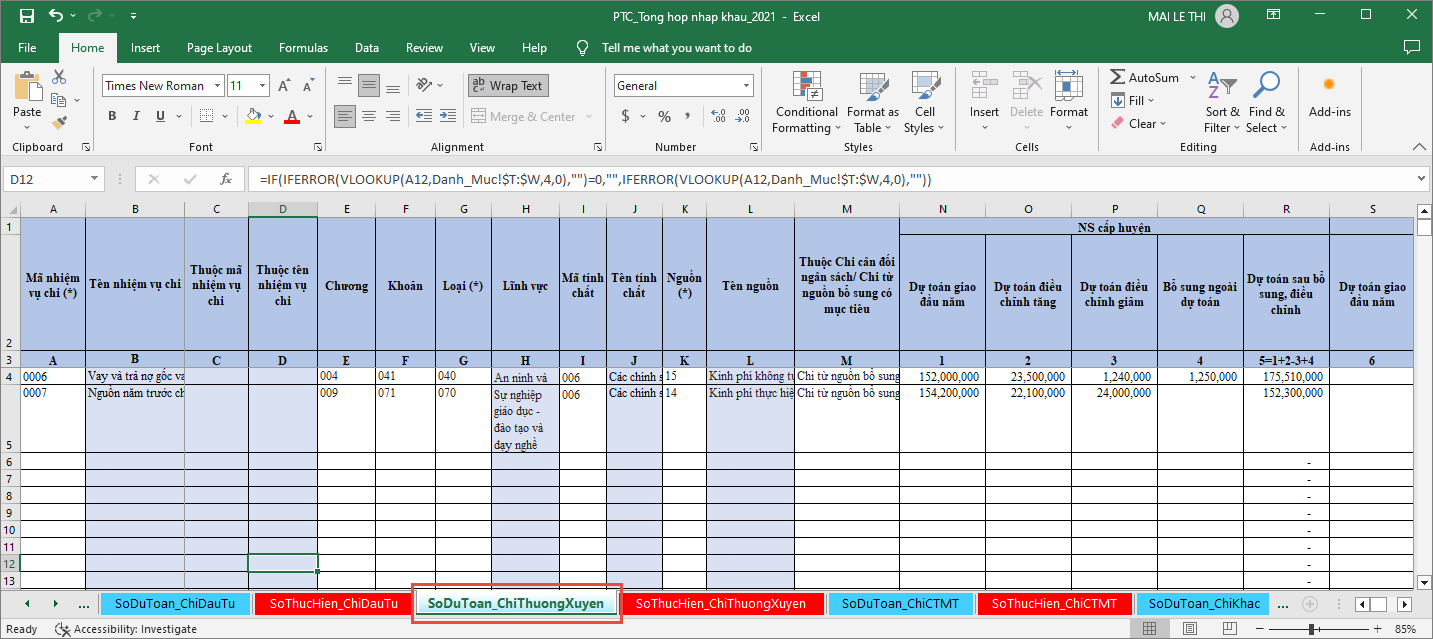
Task: Toggle Wrap Text option
Action: [x=507, y=86]
